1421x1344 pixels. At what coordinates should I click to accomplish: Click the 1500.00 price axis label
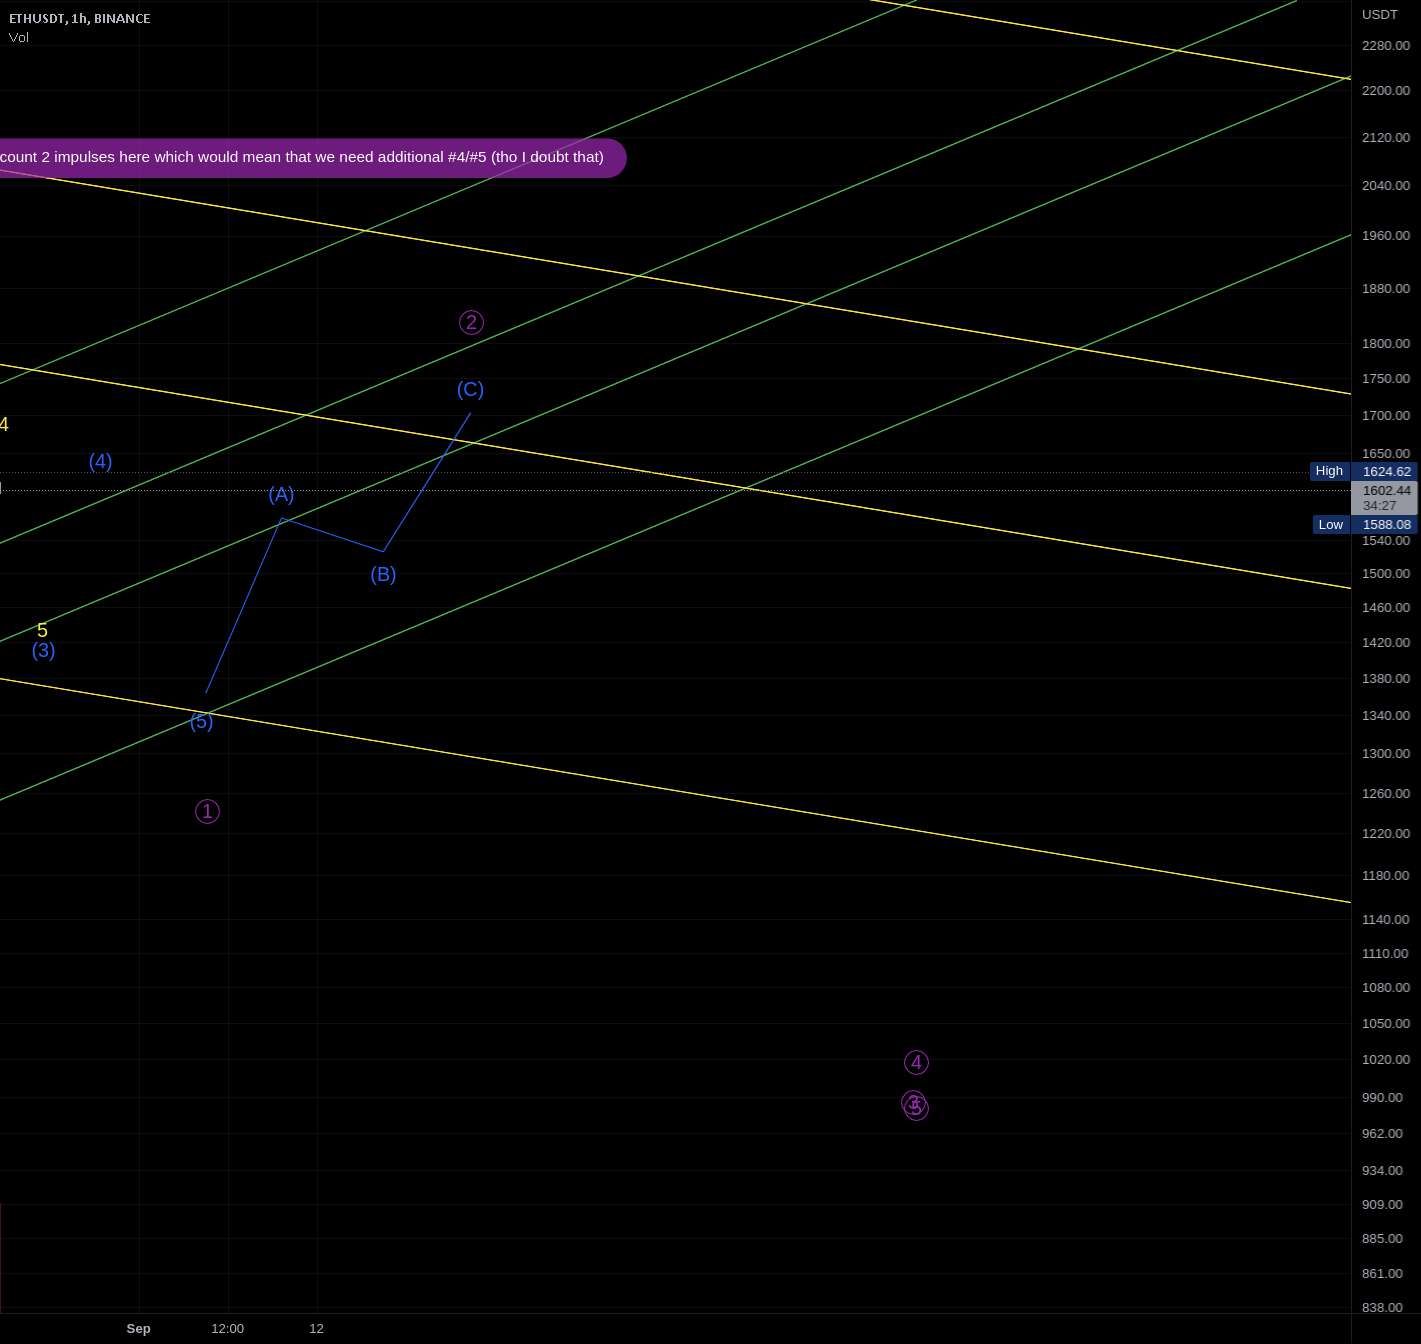tap(1386, 574)
